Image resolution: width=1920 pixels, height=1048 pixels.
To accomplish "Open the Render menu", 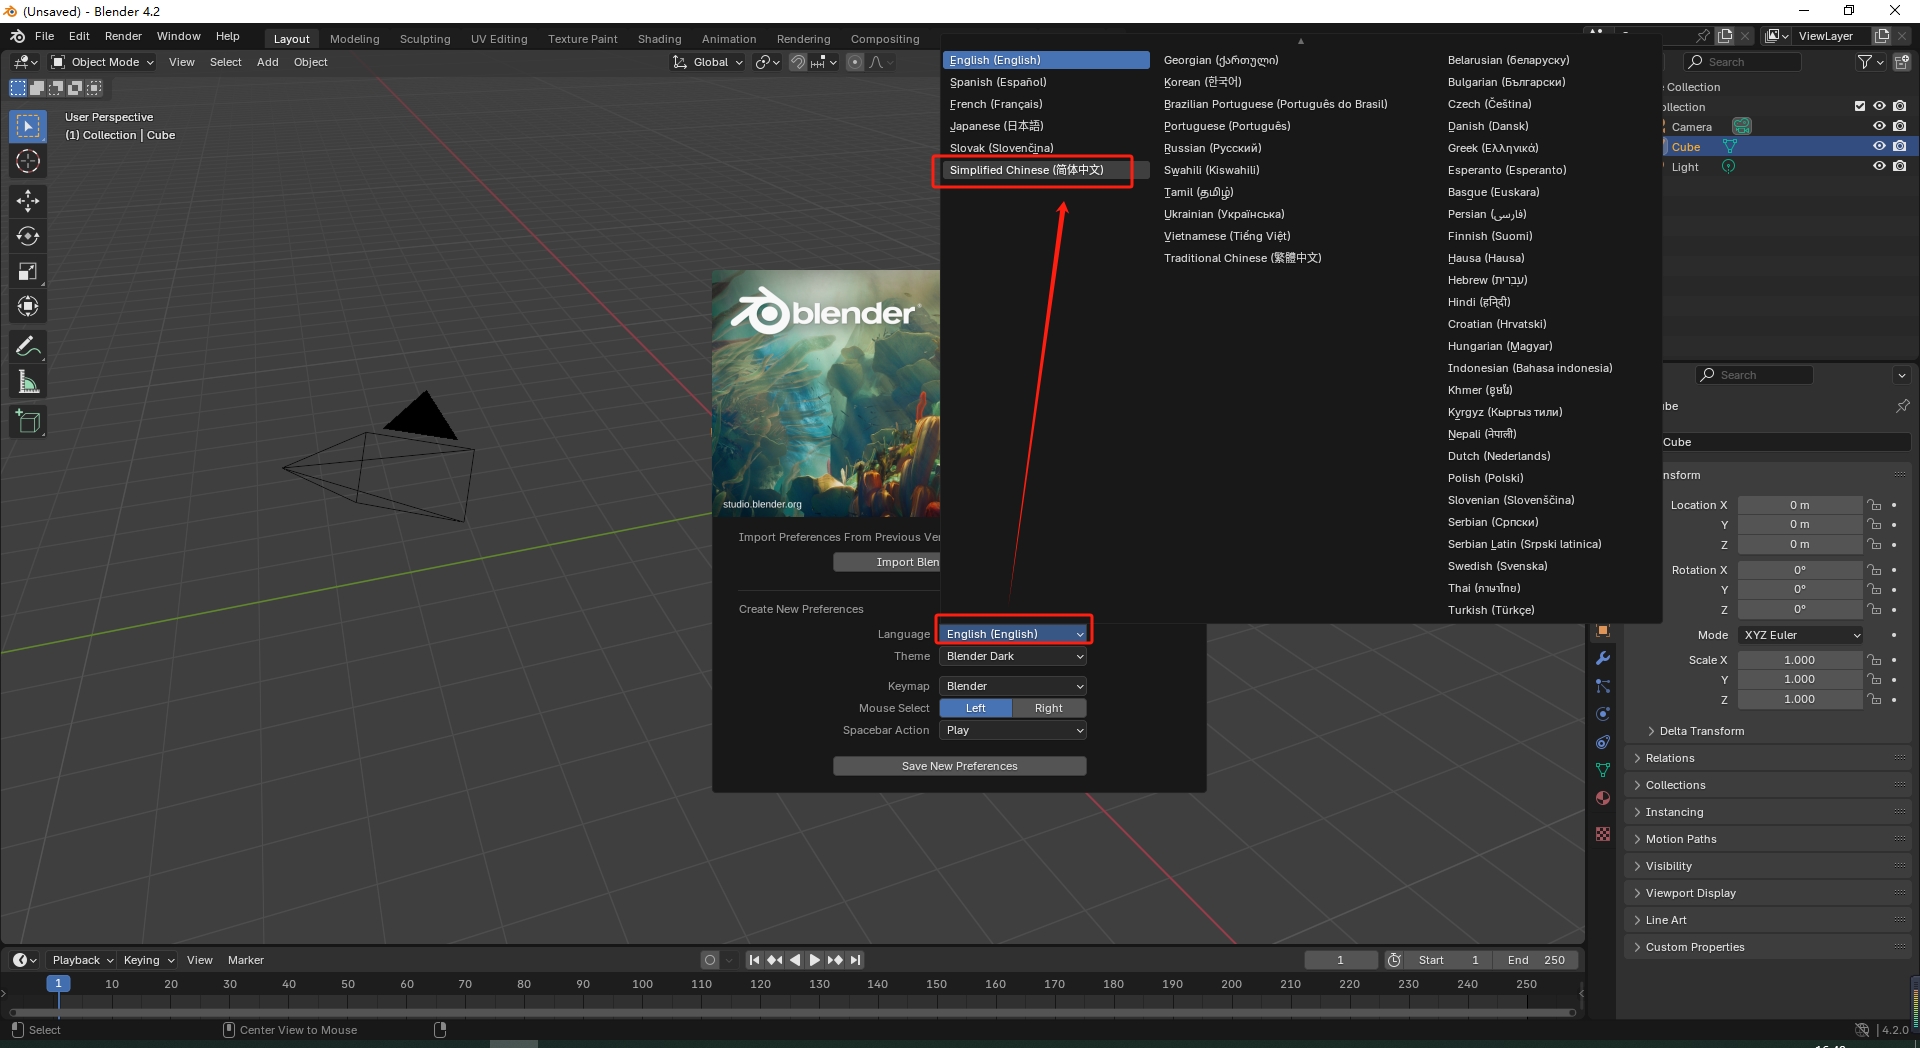I will [x=123, y=36].
